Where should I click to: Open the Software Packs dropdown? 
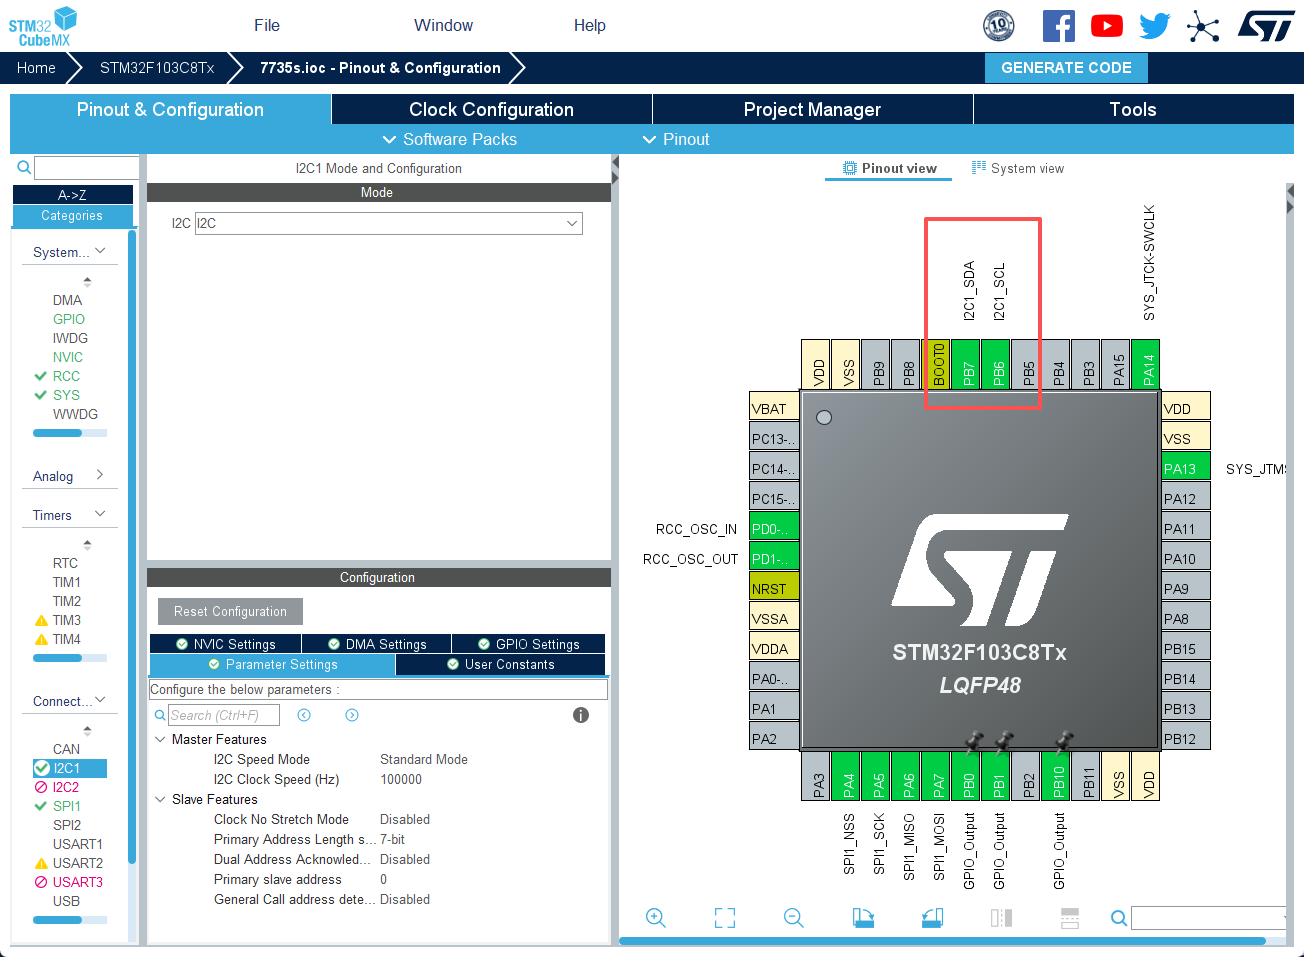pos(450,140)
